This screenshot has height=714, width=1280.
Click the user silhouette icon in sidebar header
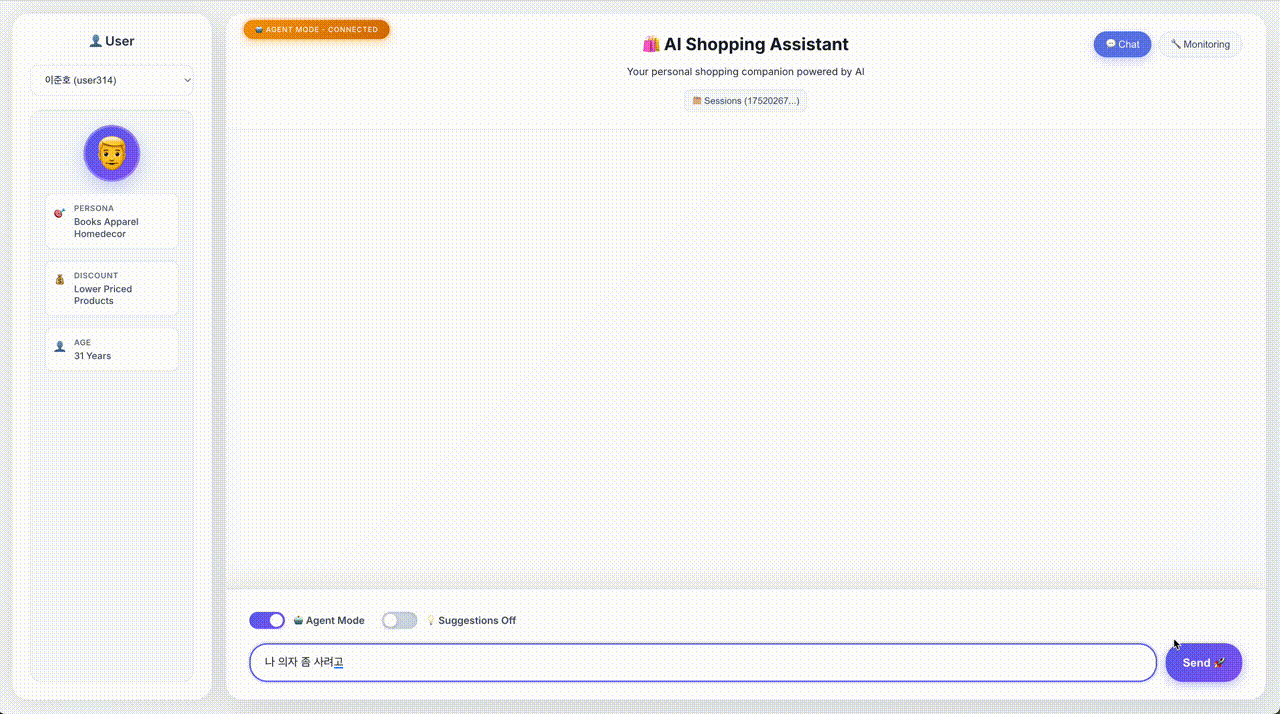point(96,41)
